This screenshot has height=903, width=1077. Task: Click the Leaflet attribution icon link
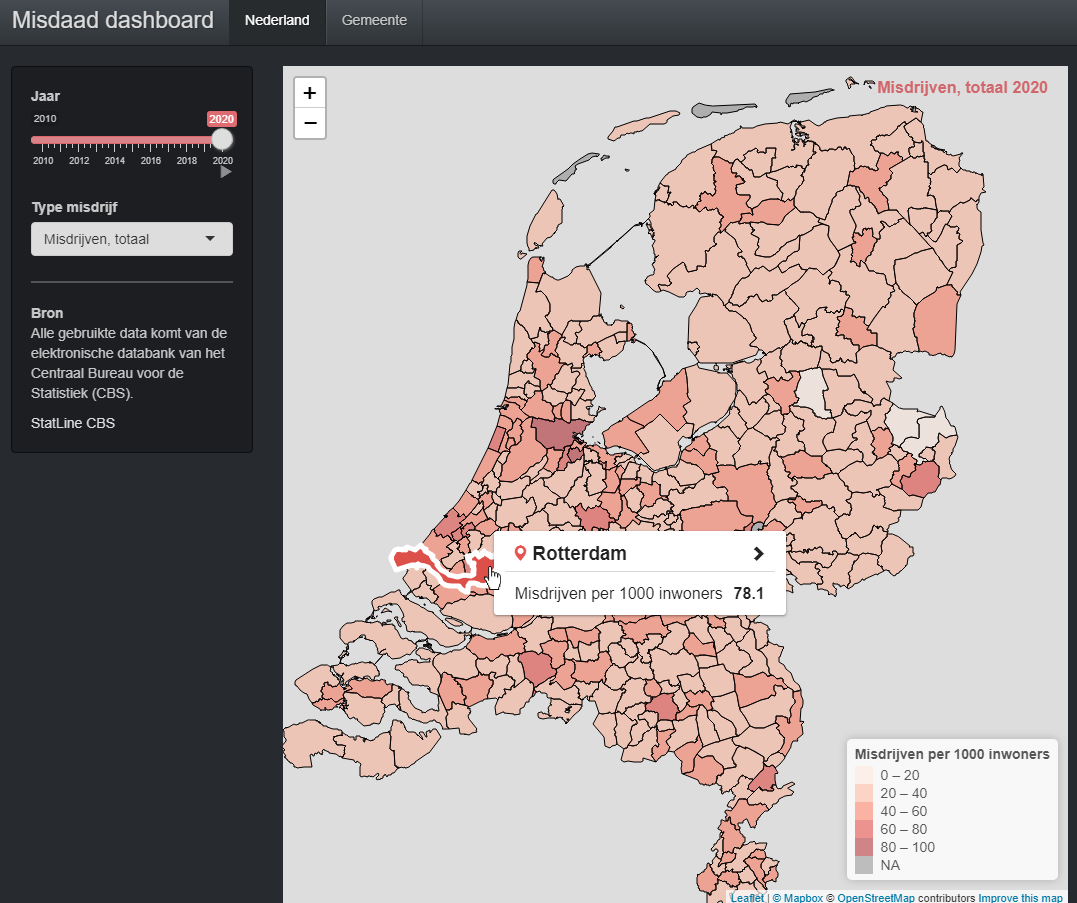click(746, 897)
